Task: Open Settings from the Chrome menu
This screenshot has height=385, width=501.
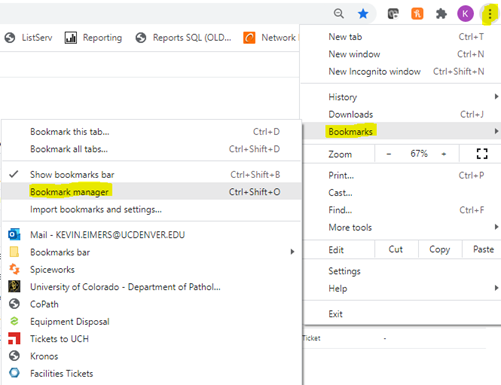Action: coord(402,271)
